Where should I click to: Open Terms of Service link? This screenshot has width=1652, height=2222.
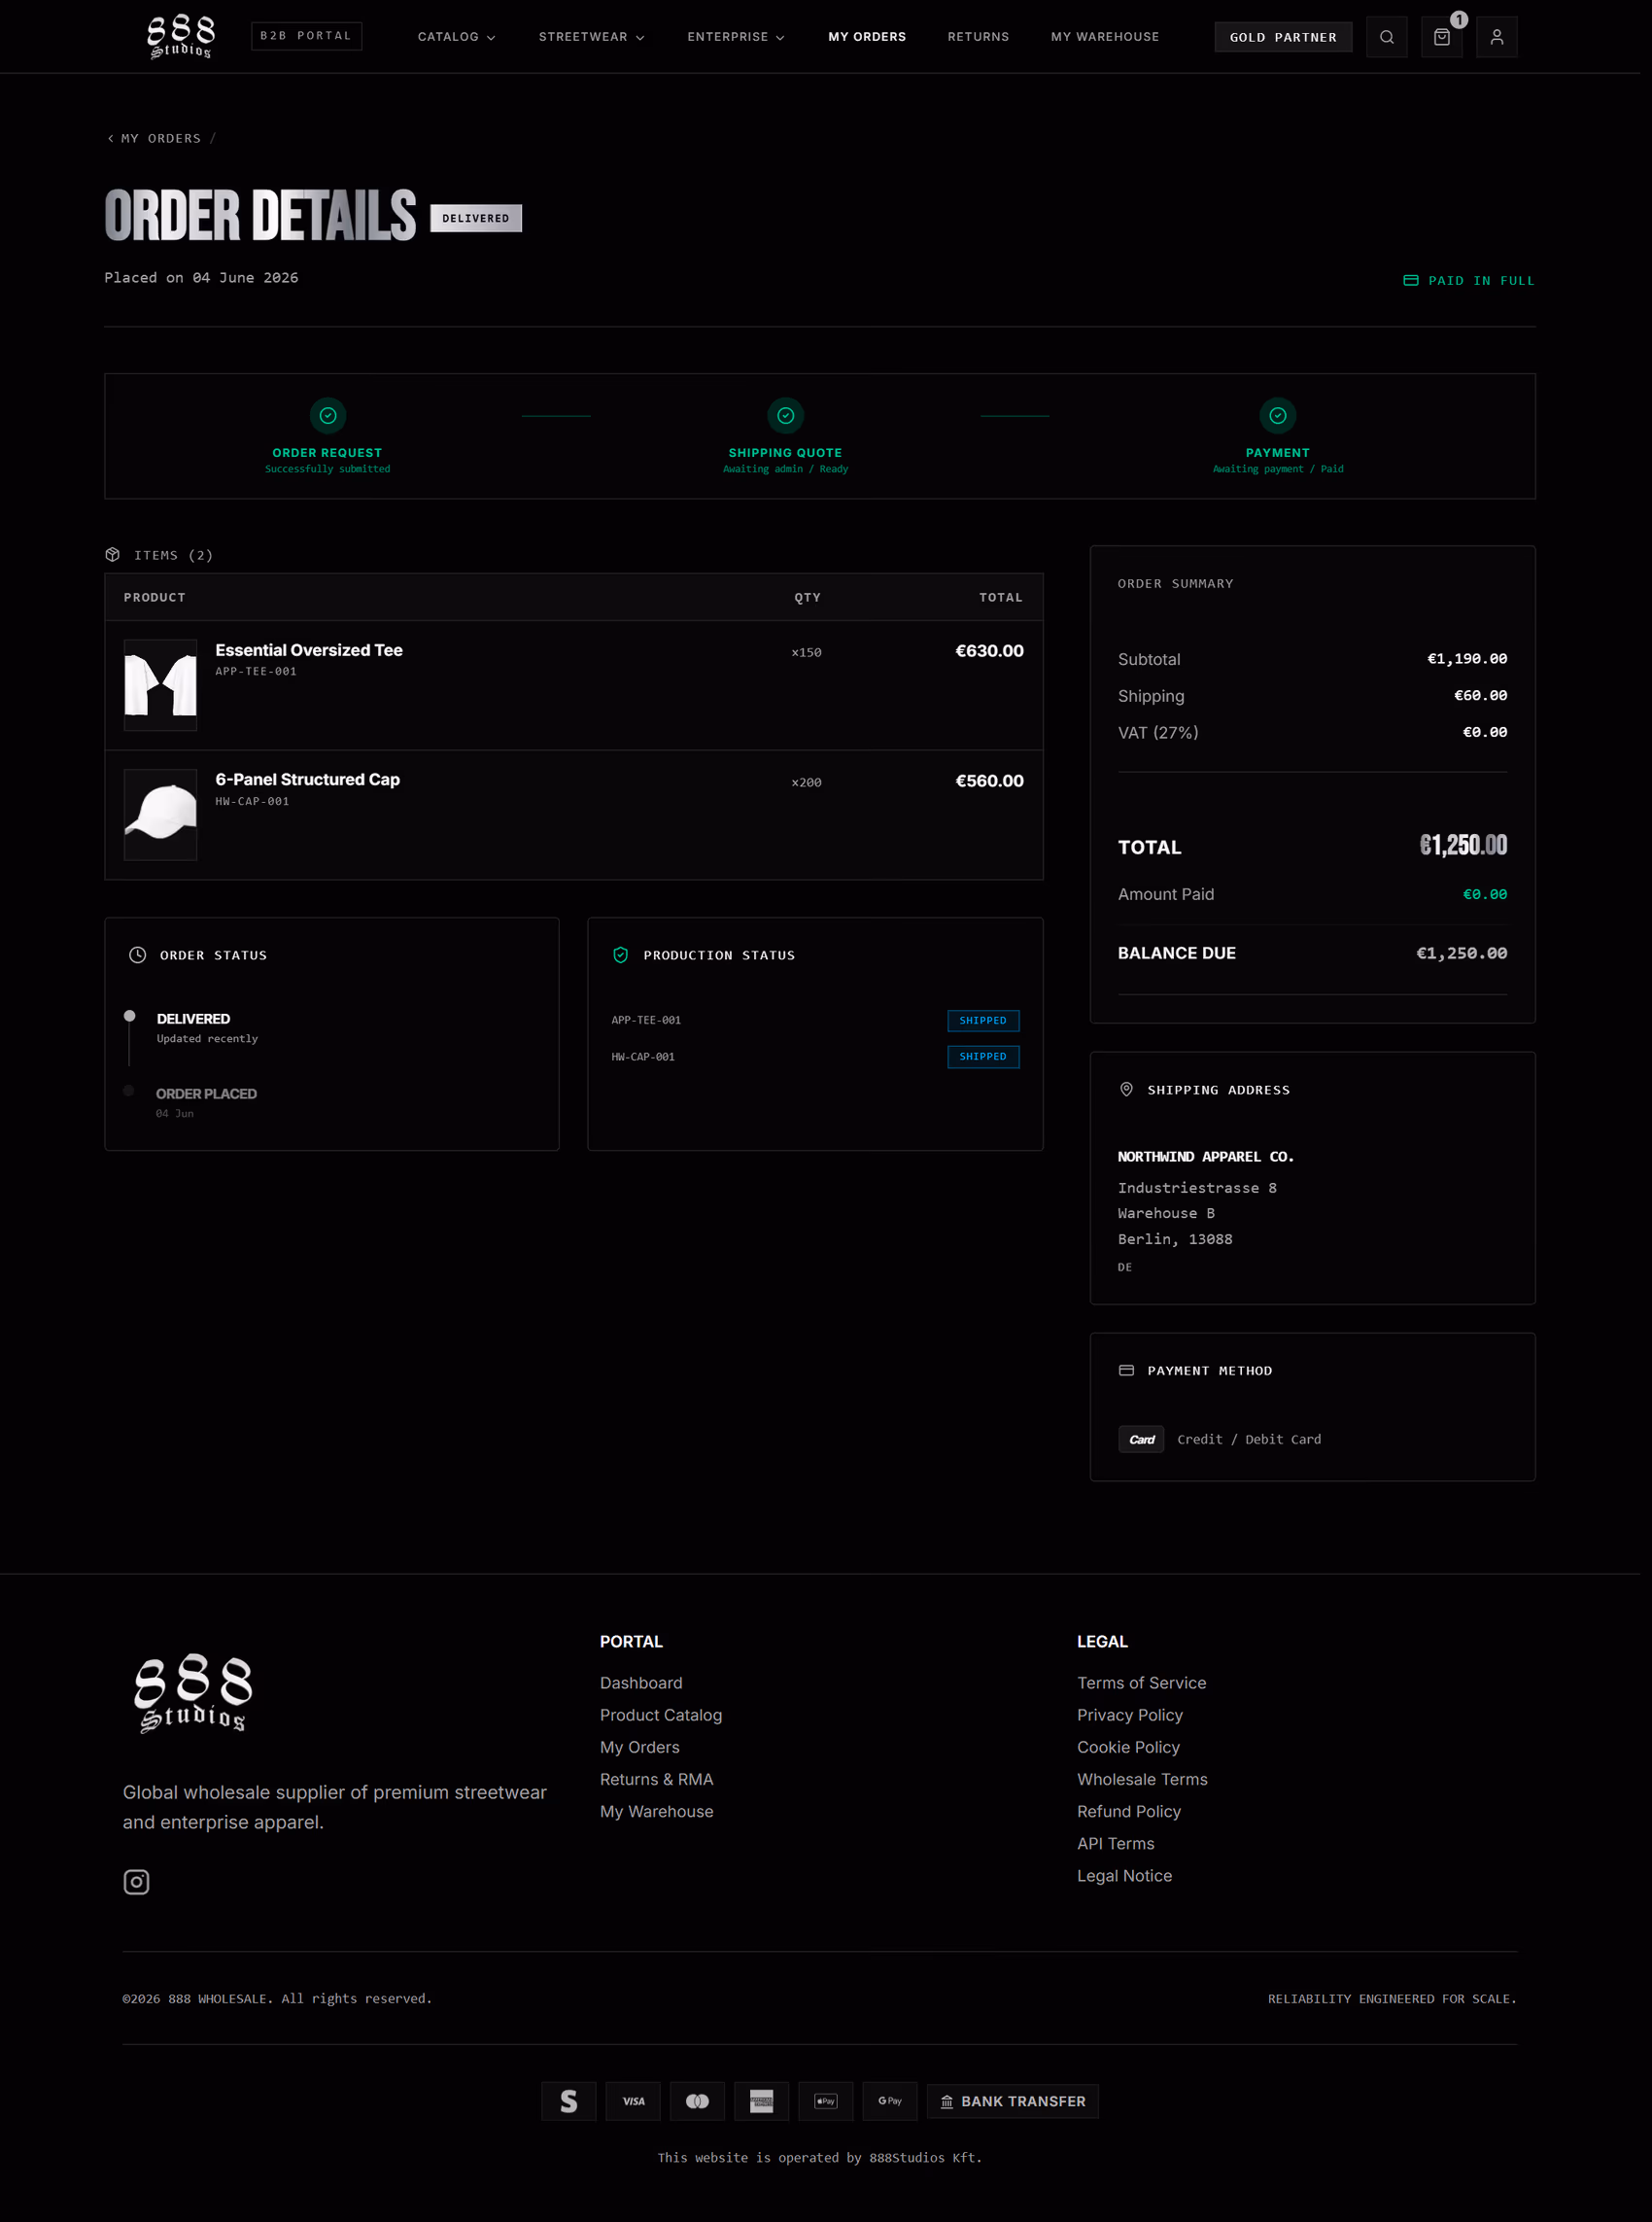click(1141, 1683)
